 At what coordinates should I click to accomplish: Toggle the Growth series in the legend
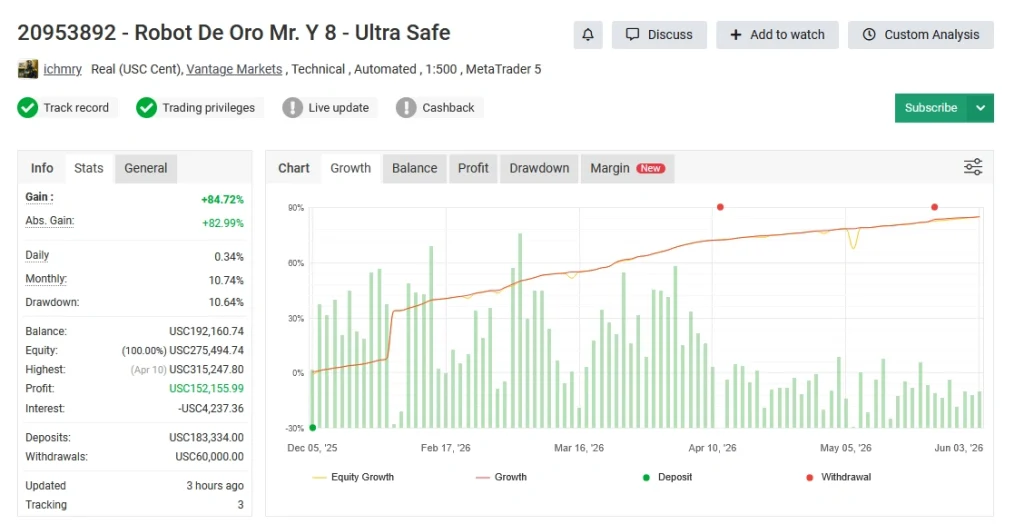pos(501,477)
